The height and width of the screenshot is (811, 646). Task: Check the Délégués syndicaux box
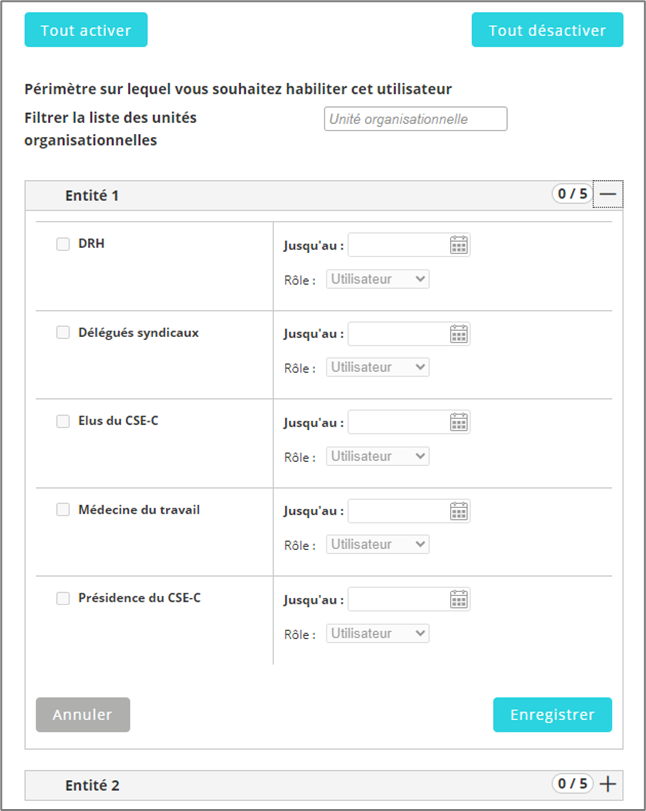point(63,333)
